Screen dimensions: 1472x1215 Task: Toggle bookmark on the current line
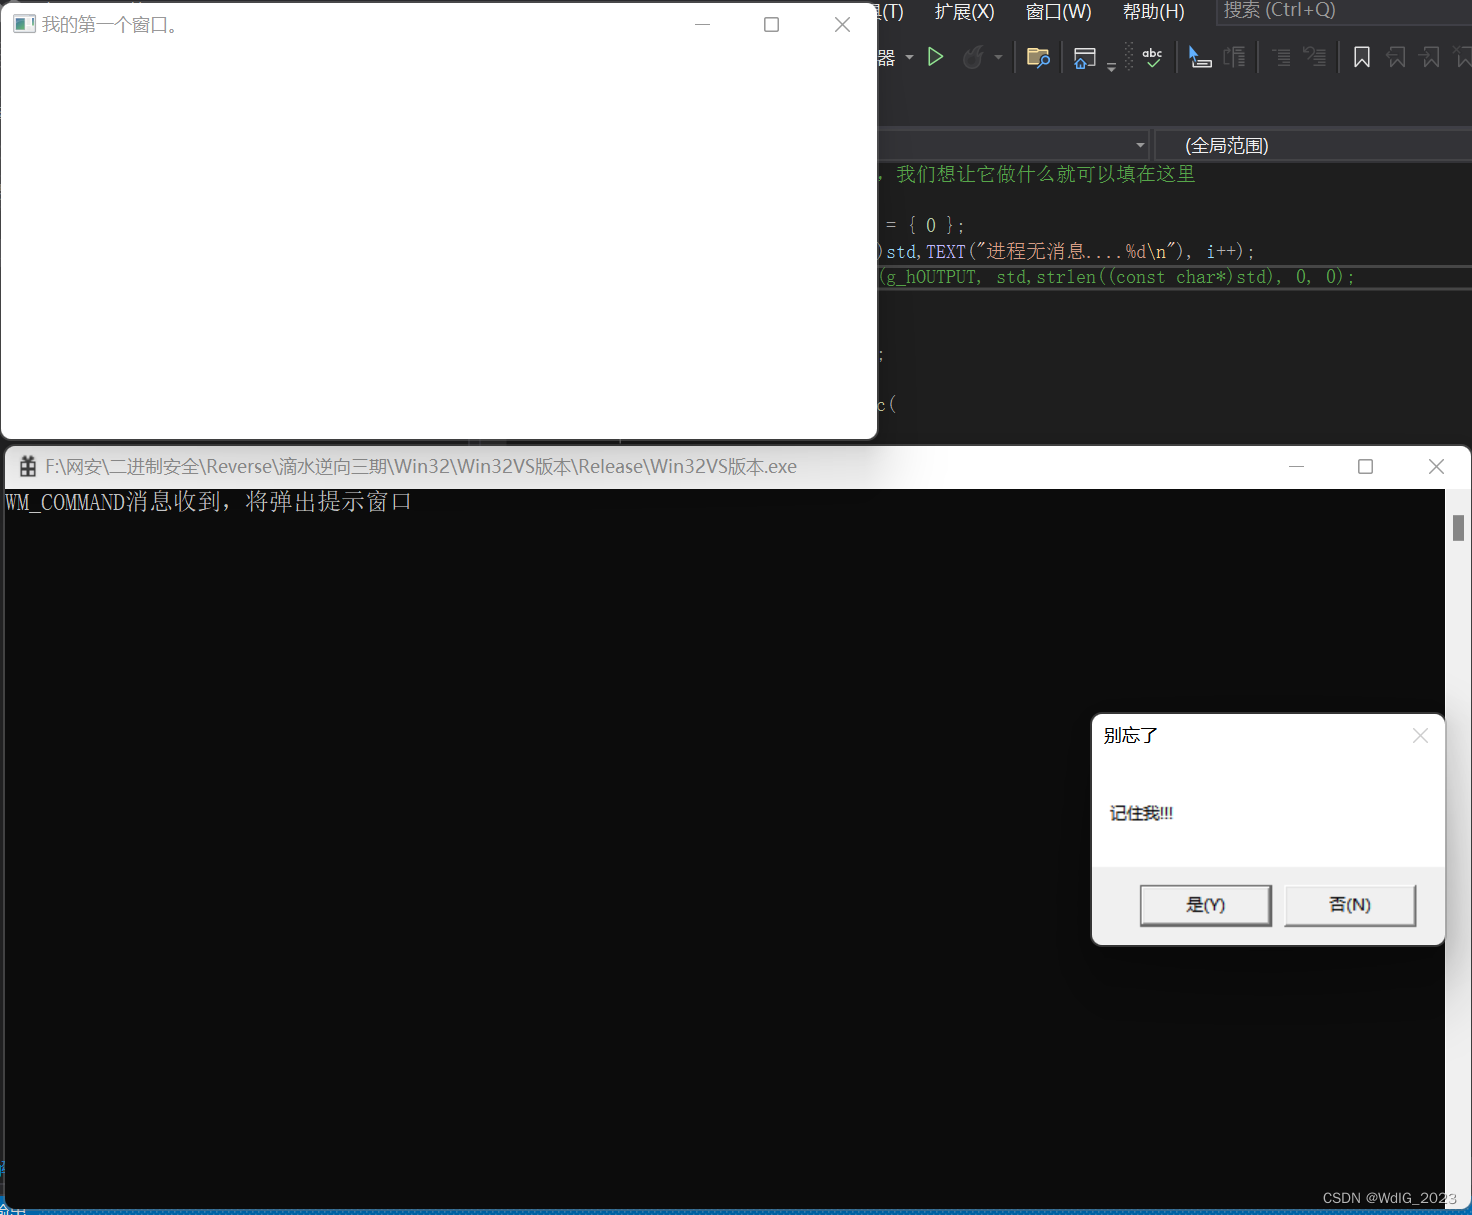1361,58
